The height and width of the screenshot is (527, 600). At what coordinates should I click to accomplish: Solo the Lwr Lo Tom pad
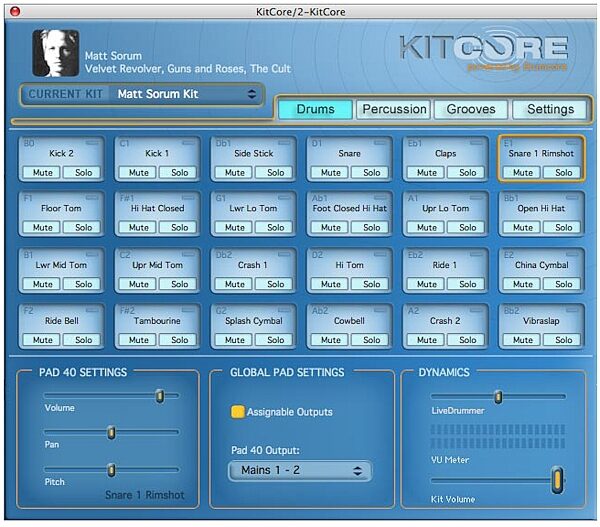(276, 228)
